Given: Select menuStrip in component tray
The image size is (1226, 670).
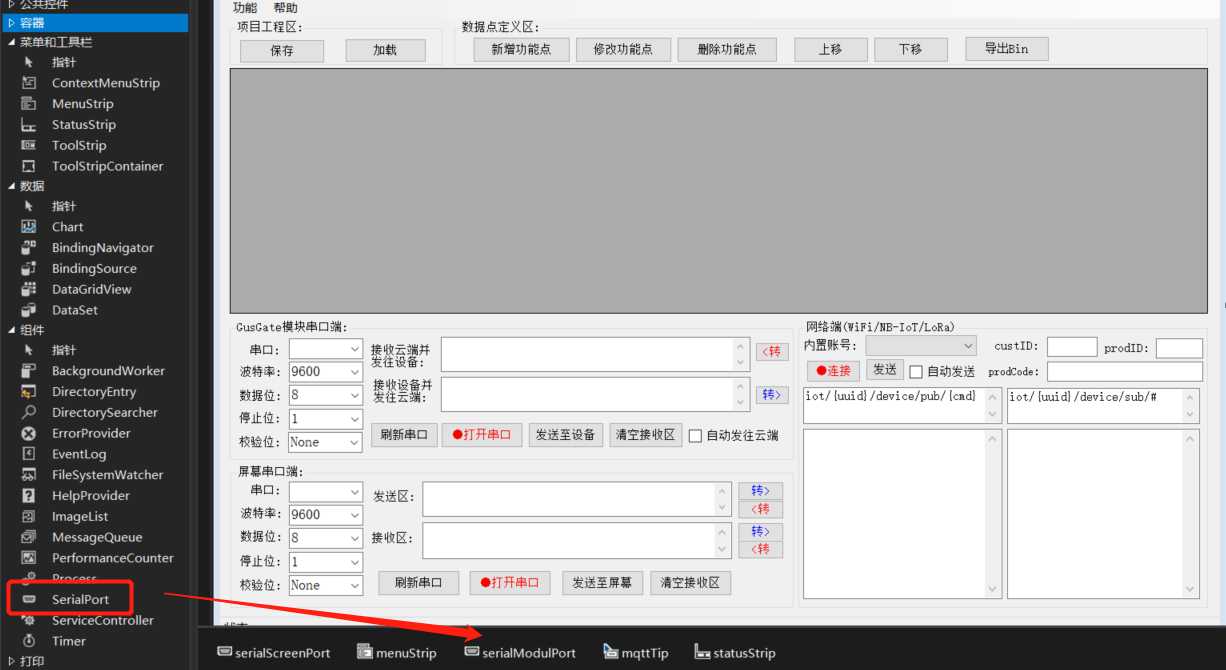Looking at the screenshot, I should point(396,653).
